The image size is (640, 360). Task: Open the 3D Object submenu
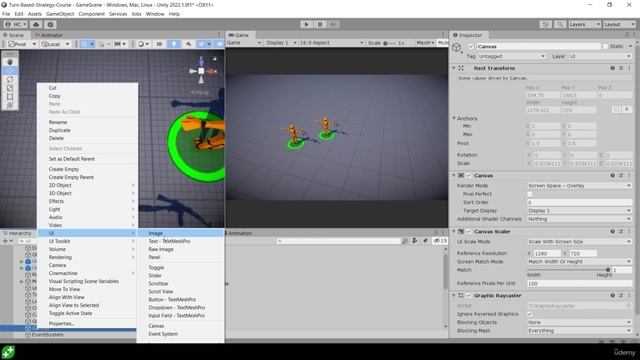87,193
